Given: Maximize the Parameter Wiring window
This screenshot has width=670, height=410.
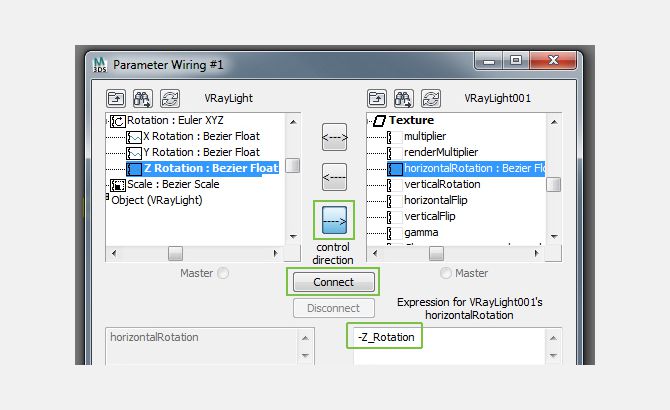Looking at the screenshot, I should point(516,60).
